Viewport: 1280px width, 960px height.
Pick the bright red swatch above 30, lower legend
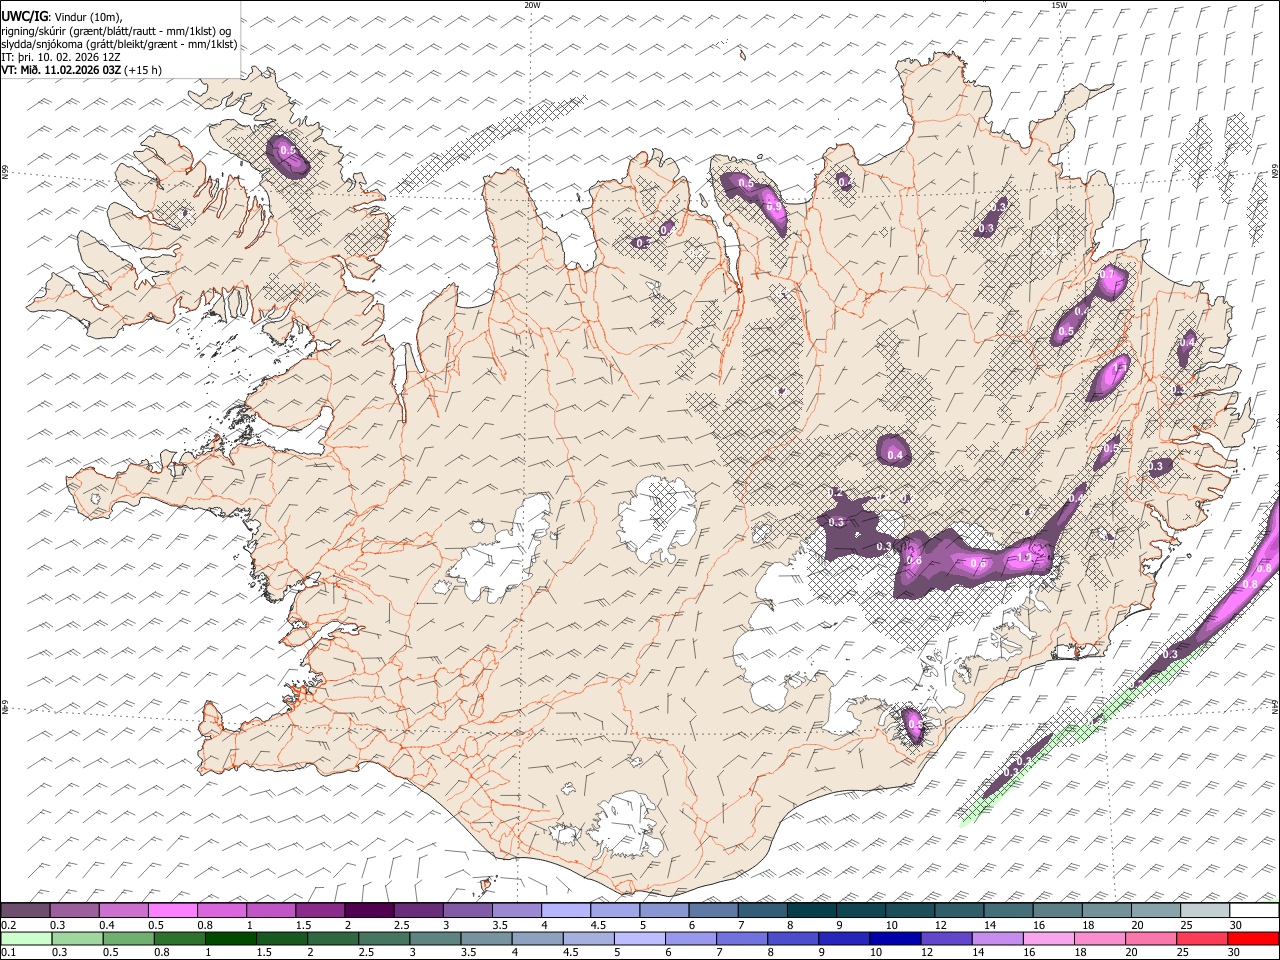(x=1253, y=938)
